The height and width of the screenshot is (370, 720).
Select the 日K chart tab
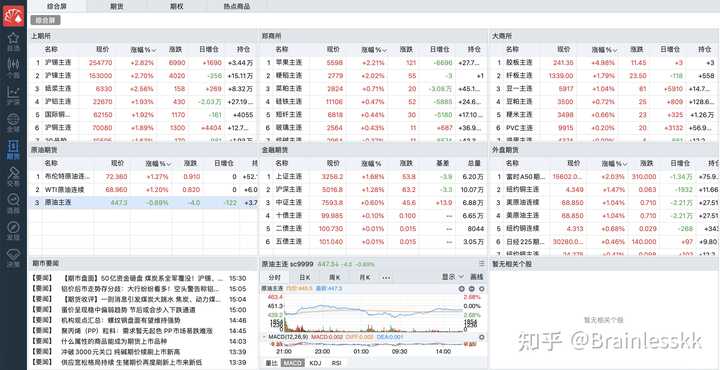305,277
